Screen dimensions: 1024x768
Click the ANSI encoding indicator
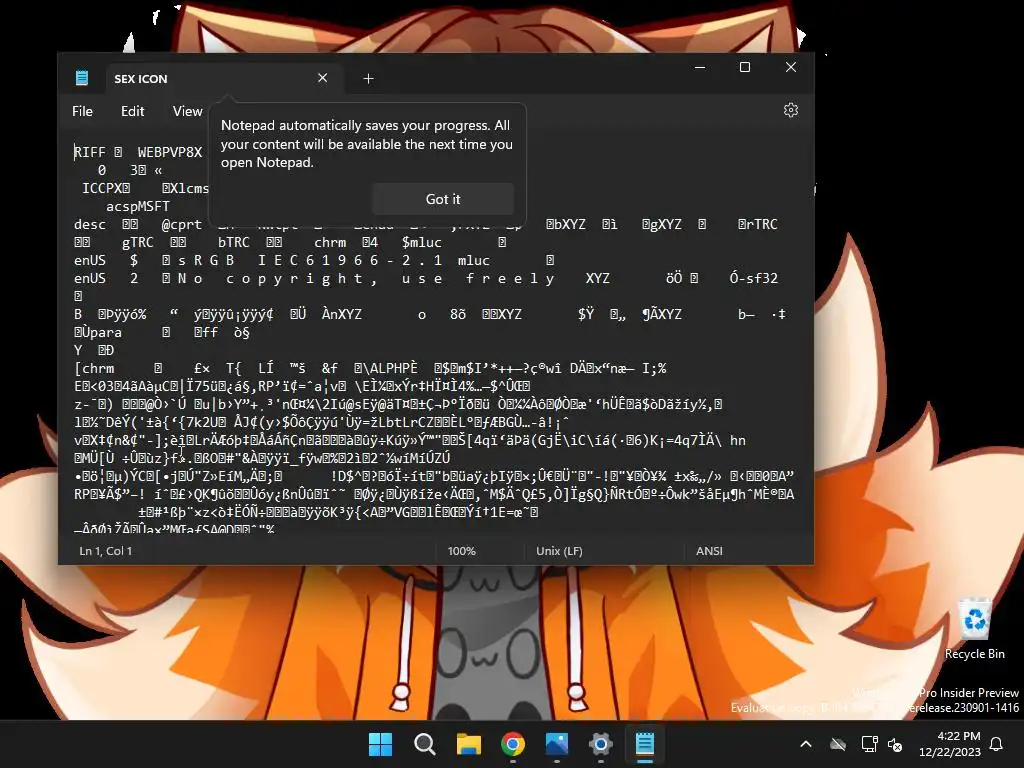[709, 551]
